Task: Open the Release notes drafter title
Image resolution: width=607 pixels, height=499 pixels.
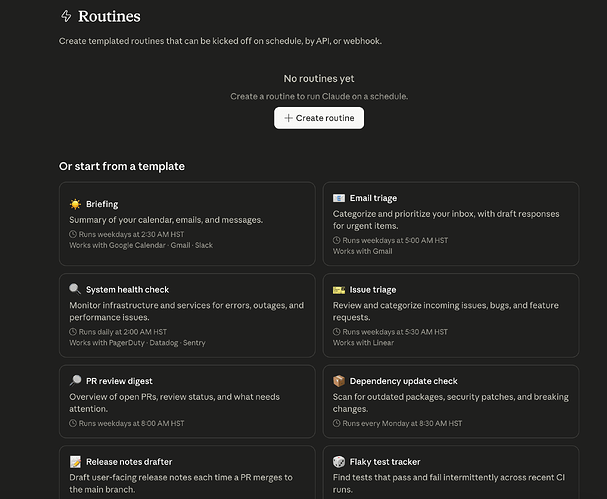Action: (x=129, y=462)
